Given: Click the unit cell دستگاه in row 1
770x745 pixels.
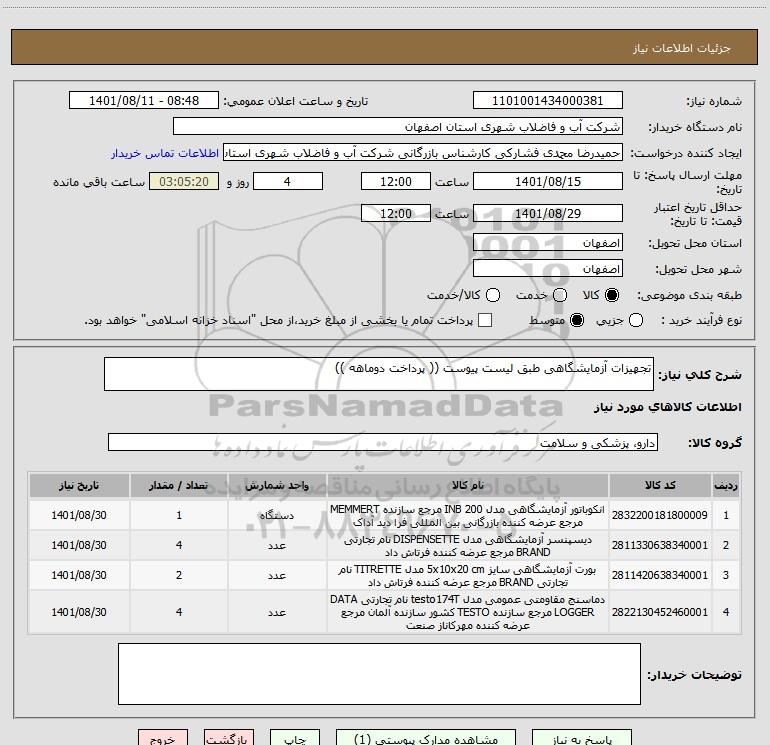Looking at the screenshot, I should point(277,516).
